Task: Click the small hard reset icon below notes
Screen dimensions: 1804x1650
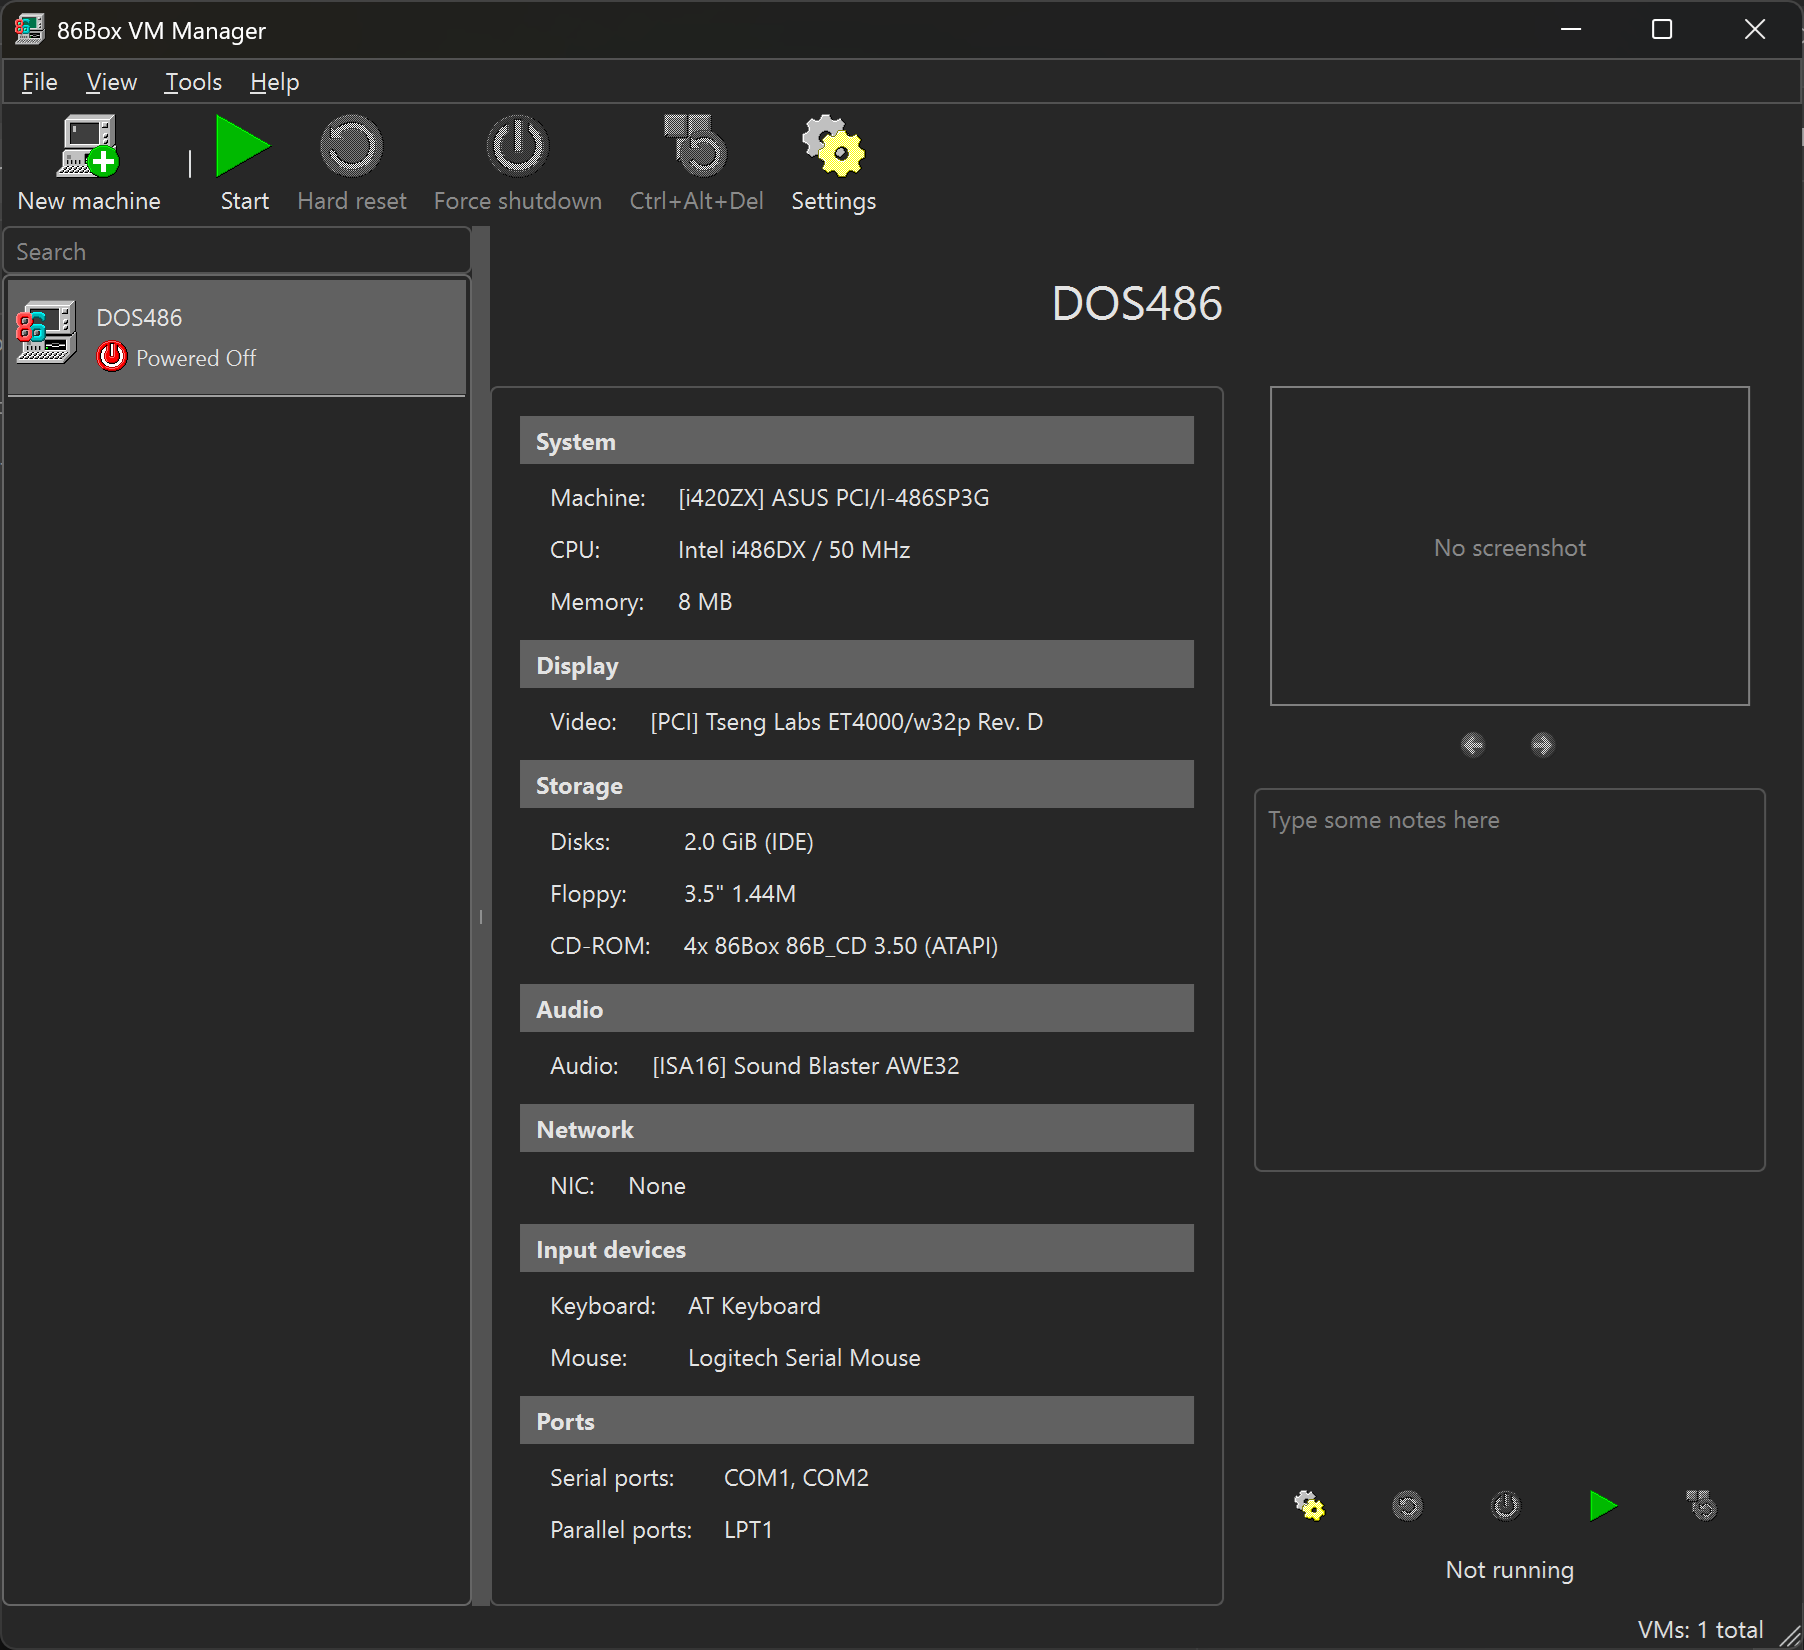Action: [1407, 1505]
